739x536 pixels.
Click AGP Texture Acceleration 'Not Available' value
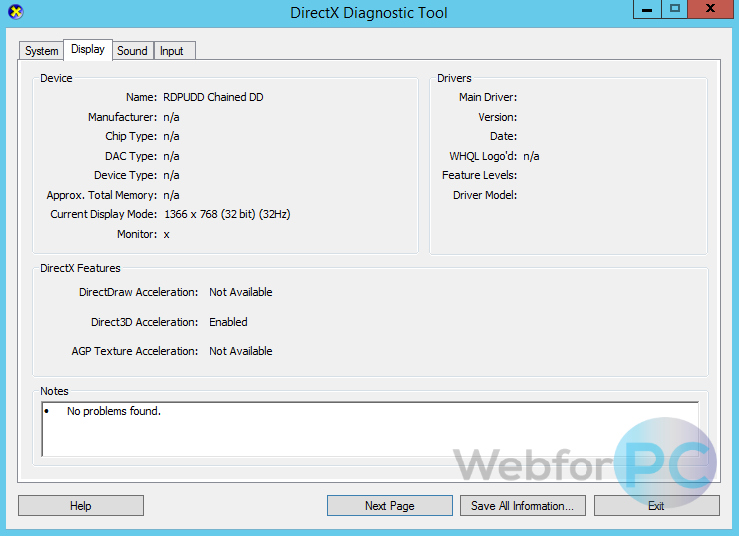pyautogui.click(x=240, y=351)
